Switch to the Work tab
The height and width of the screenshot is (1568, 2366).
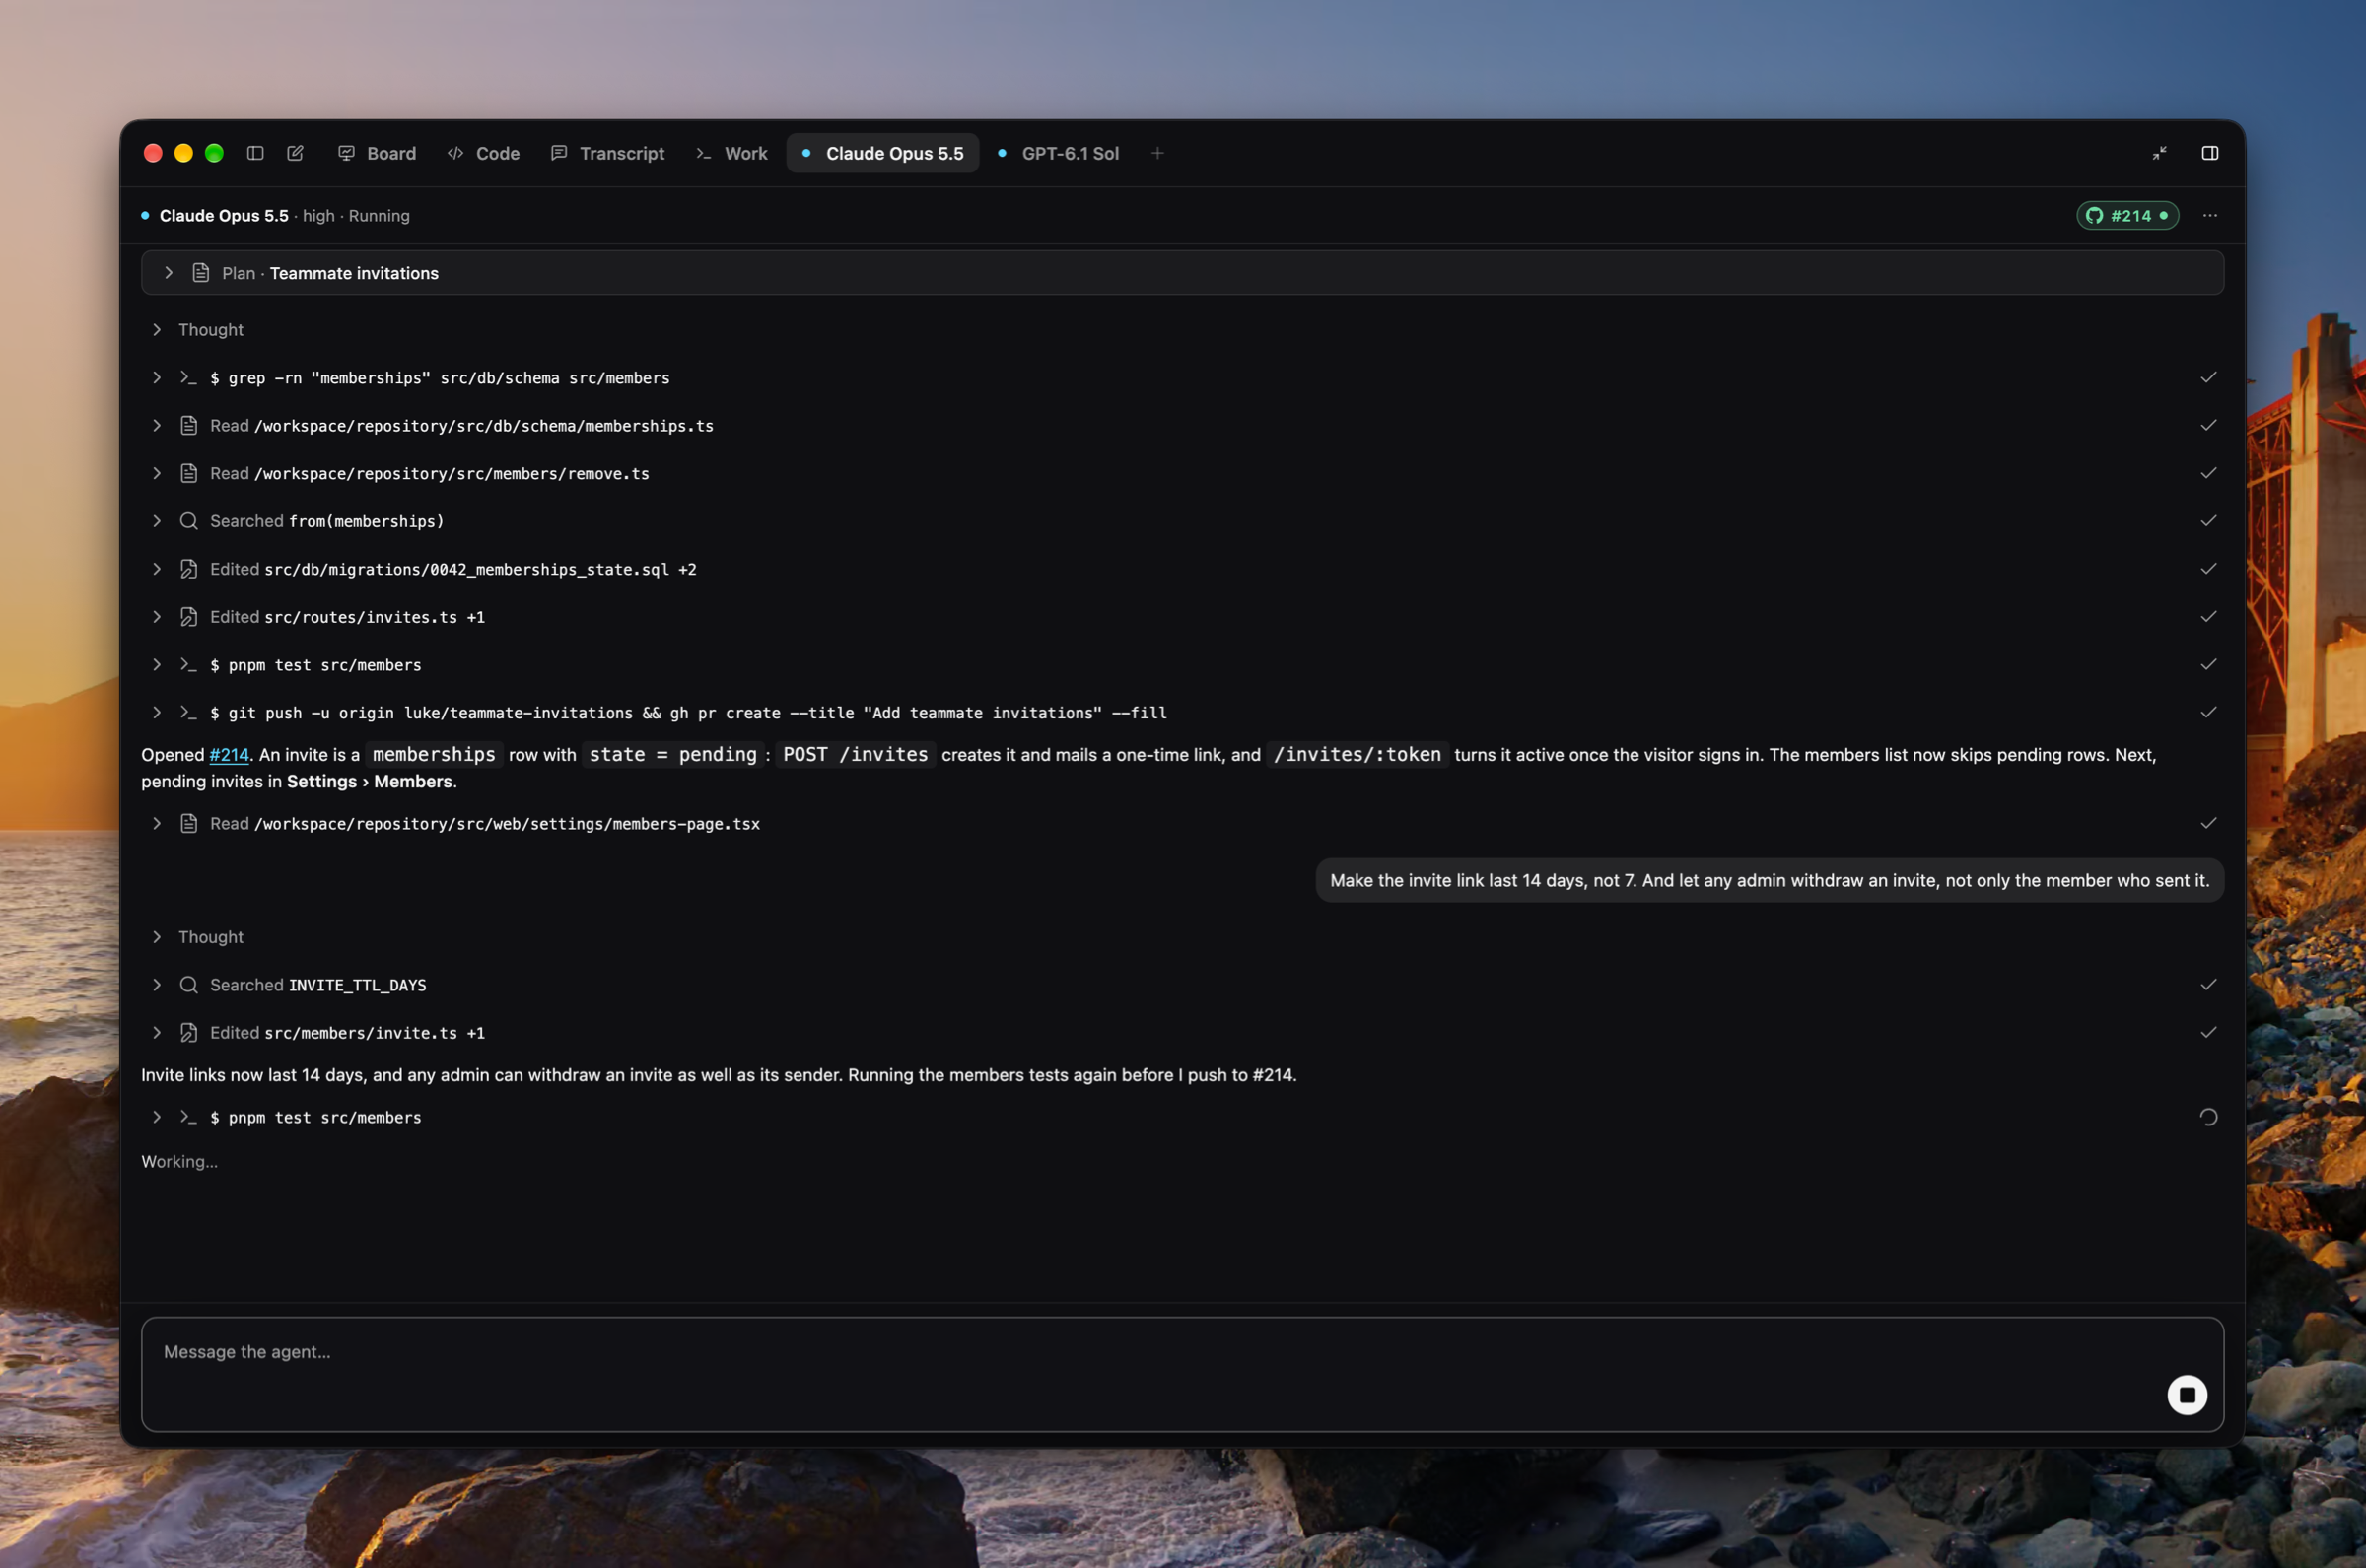732,153
